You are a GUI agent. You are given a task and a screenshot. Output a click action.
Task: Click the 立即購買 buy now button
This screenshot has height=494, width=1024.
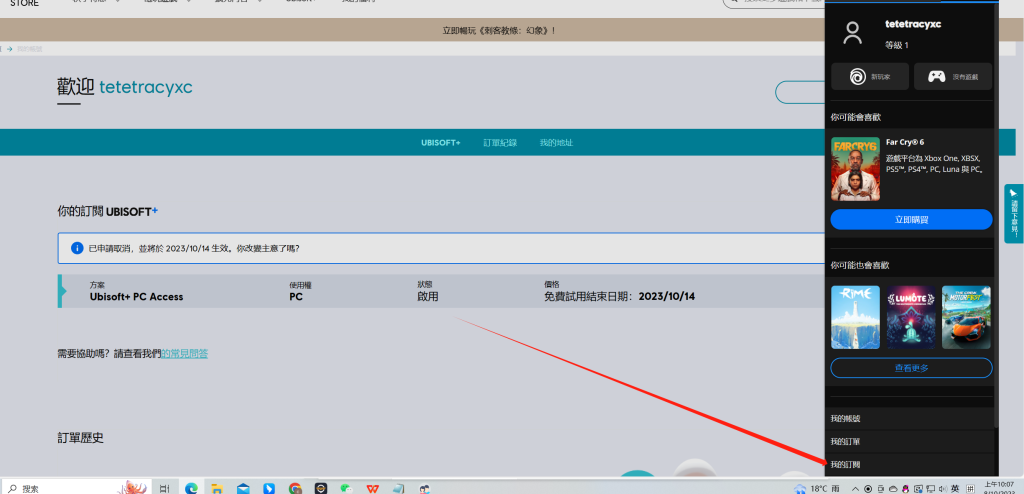[911, 220]
